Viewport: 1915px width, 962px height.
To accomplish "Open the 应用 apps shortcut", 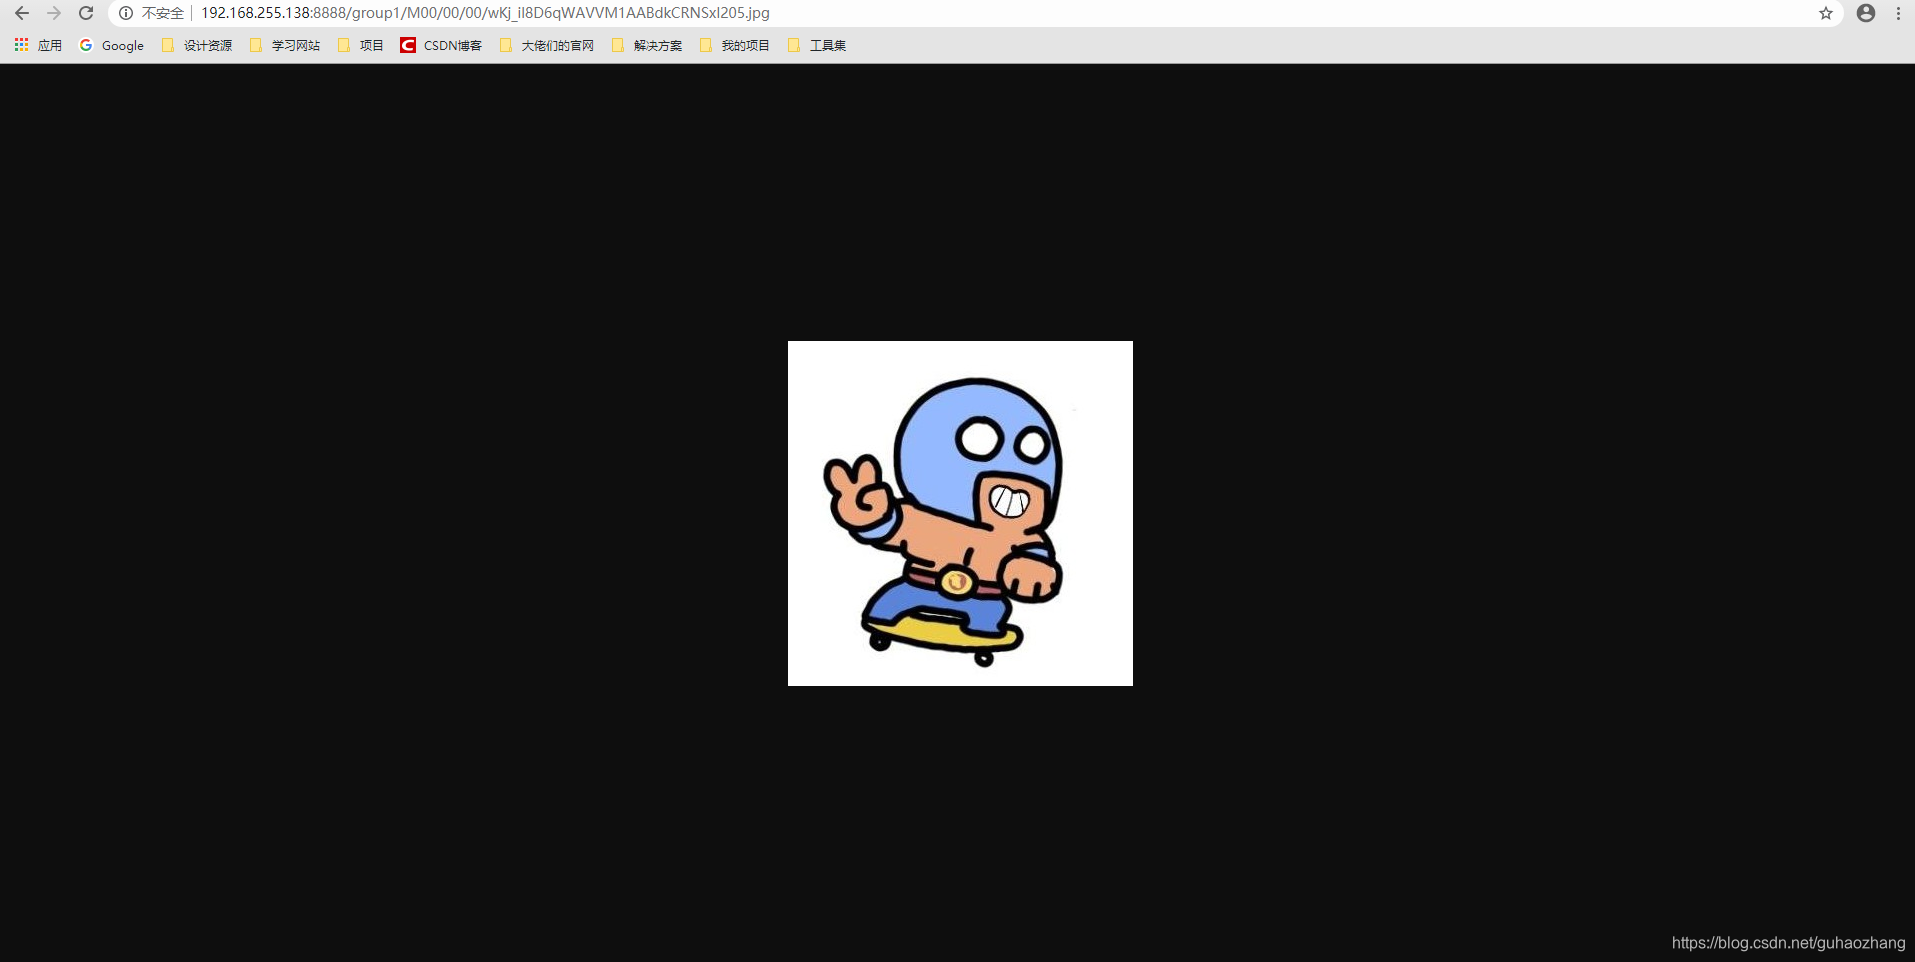I will click(38, 45).
